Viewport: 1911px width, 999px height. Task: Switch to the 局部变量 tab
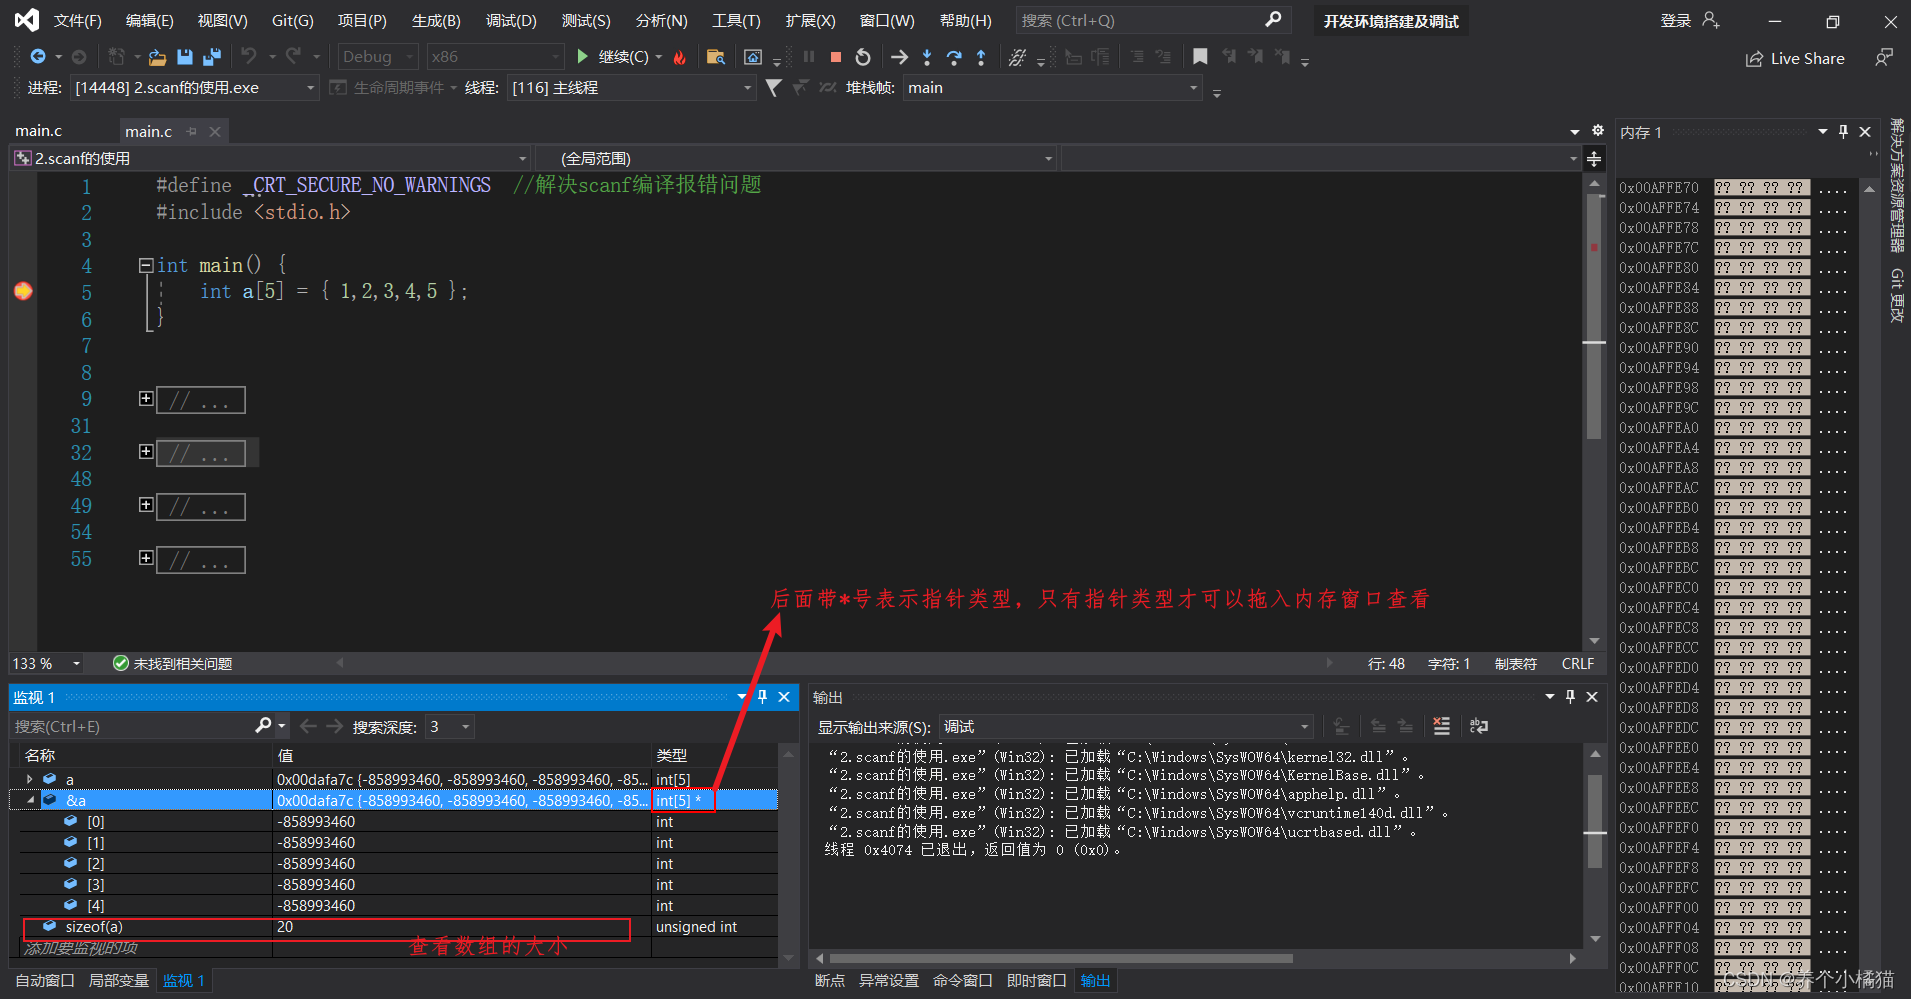point(119,981)
